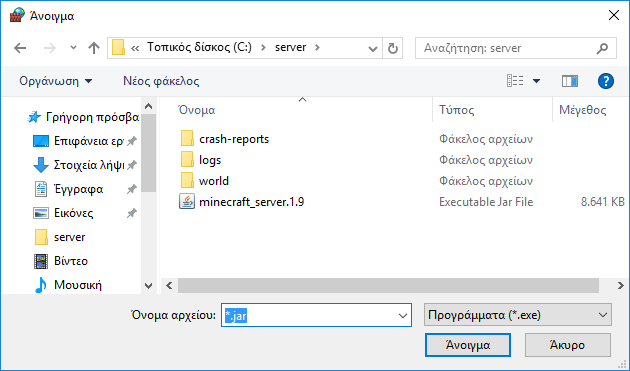The width and height of the screenshot is (630, 371).
Task: Open Μουσική in sidebar
Action: pyautogui.click(x=68, y=285)
